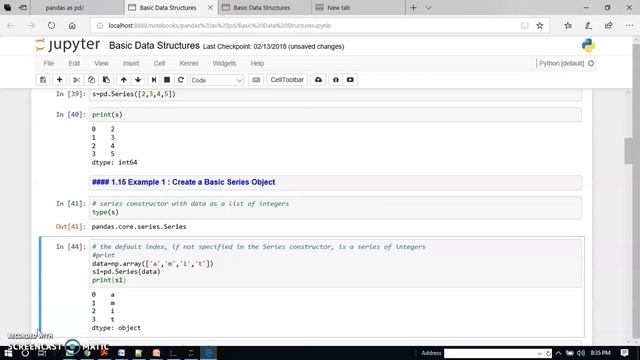
Task: Open the Insert menu
Action: pos(131,63)
